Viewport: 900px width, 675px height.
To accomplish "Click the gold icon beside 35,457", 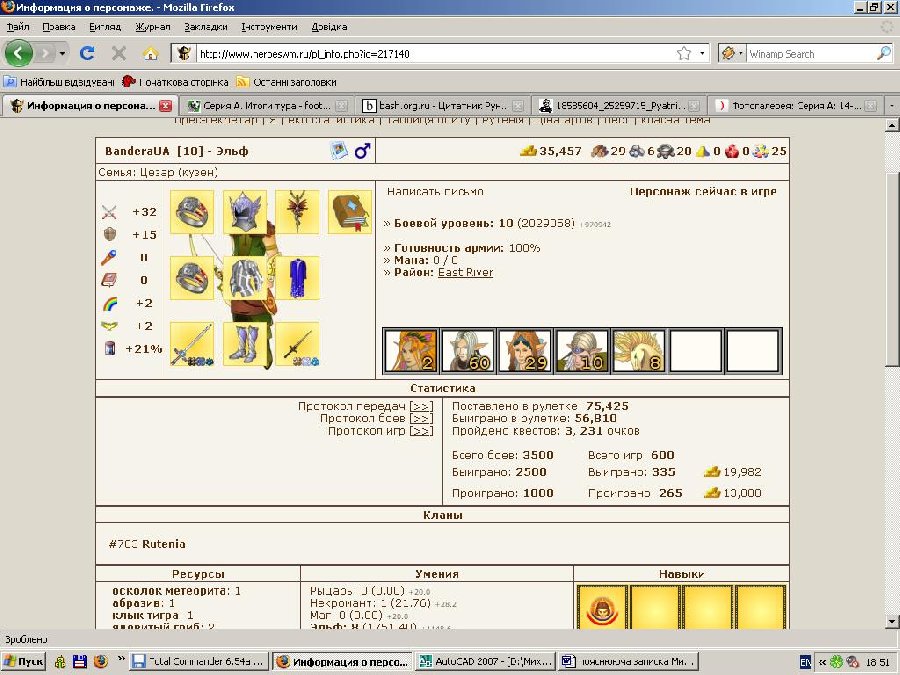I will pos(528,151).
